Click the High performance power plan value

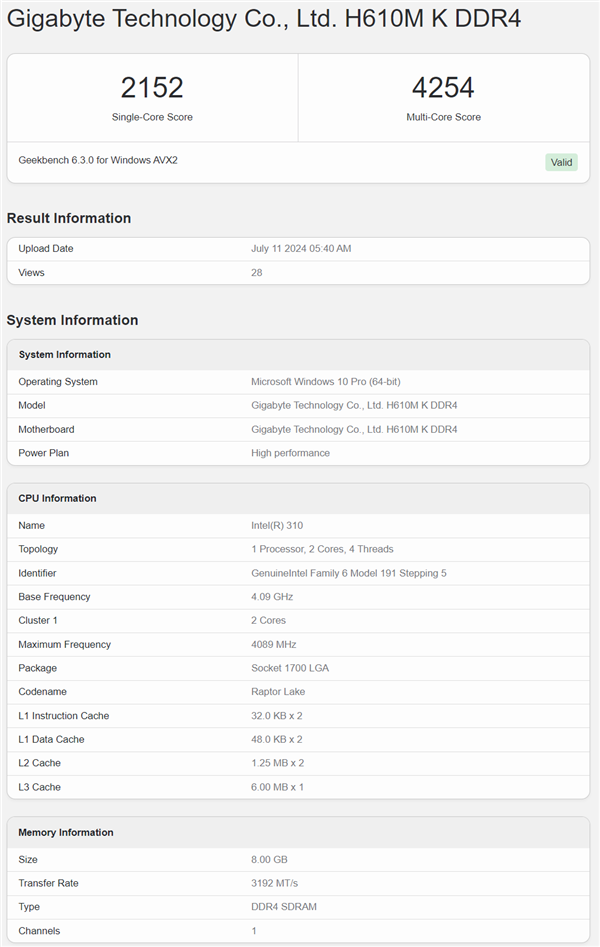pyautogui.click(x=290, y=453)
